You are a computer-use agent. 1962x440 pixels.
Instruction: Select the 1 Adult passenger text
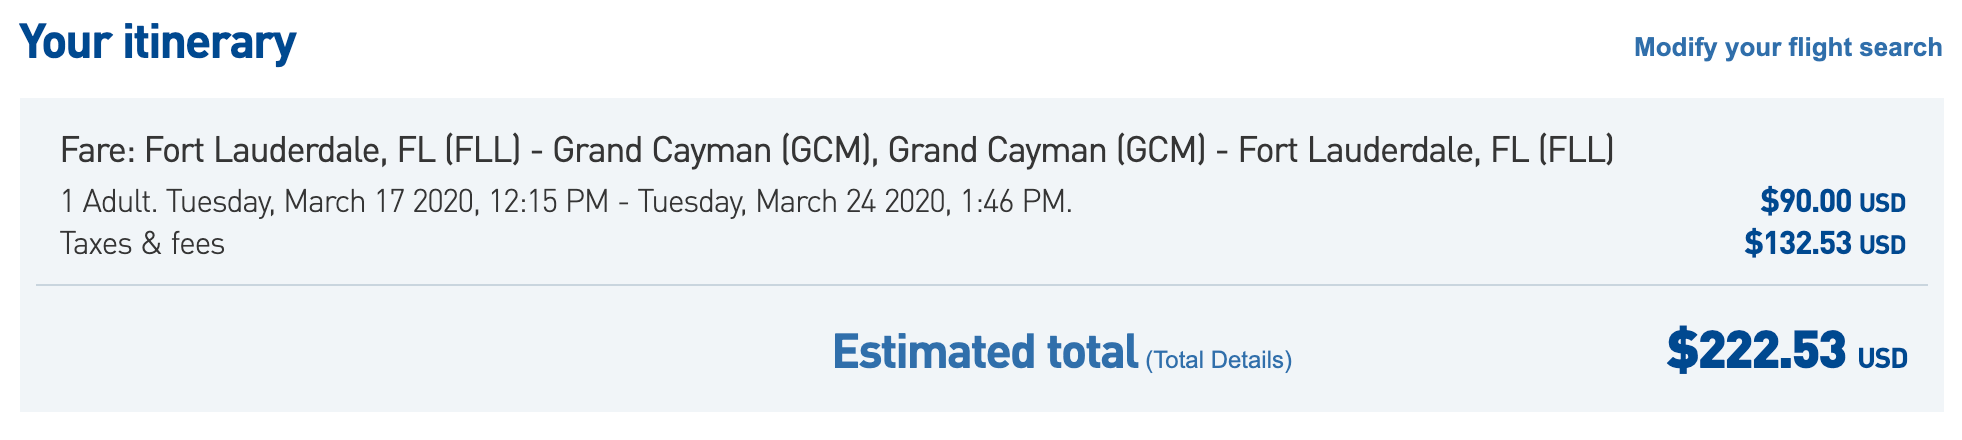coord(108,202)
